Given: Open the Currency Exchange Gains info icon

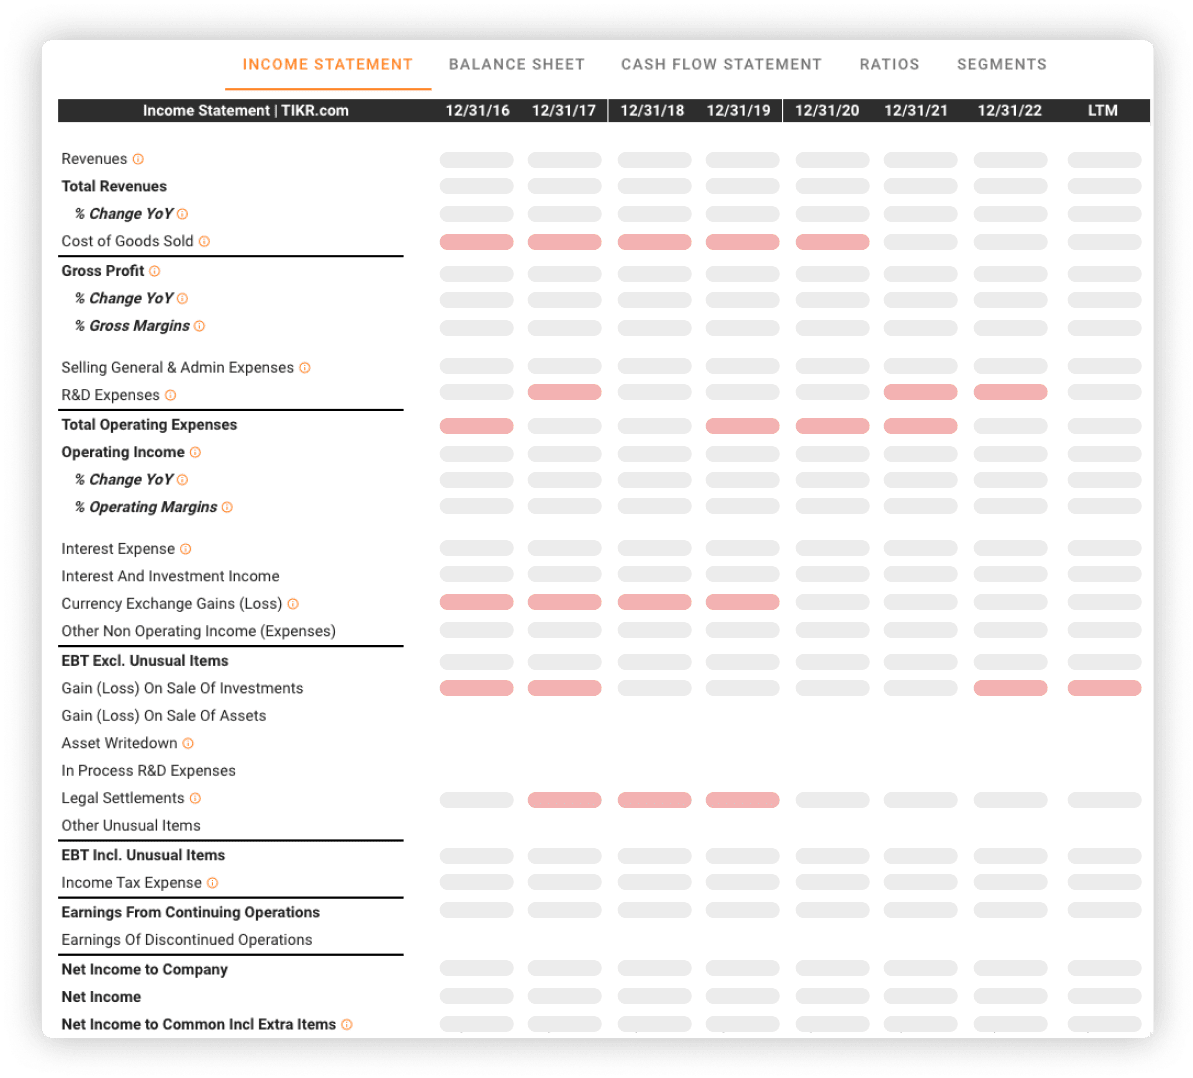Looking at the screenshot, I should [x=293, y=603].
